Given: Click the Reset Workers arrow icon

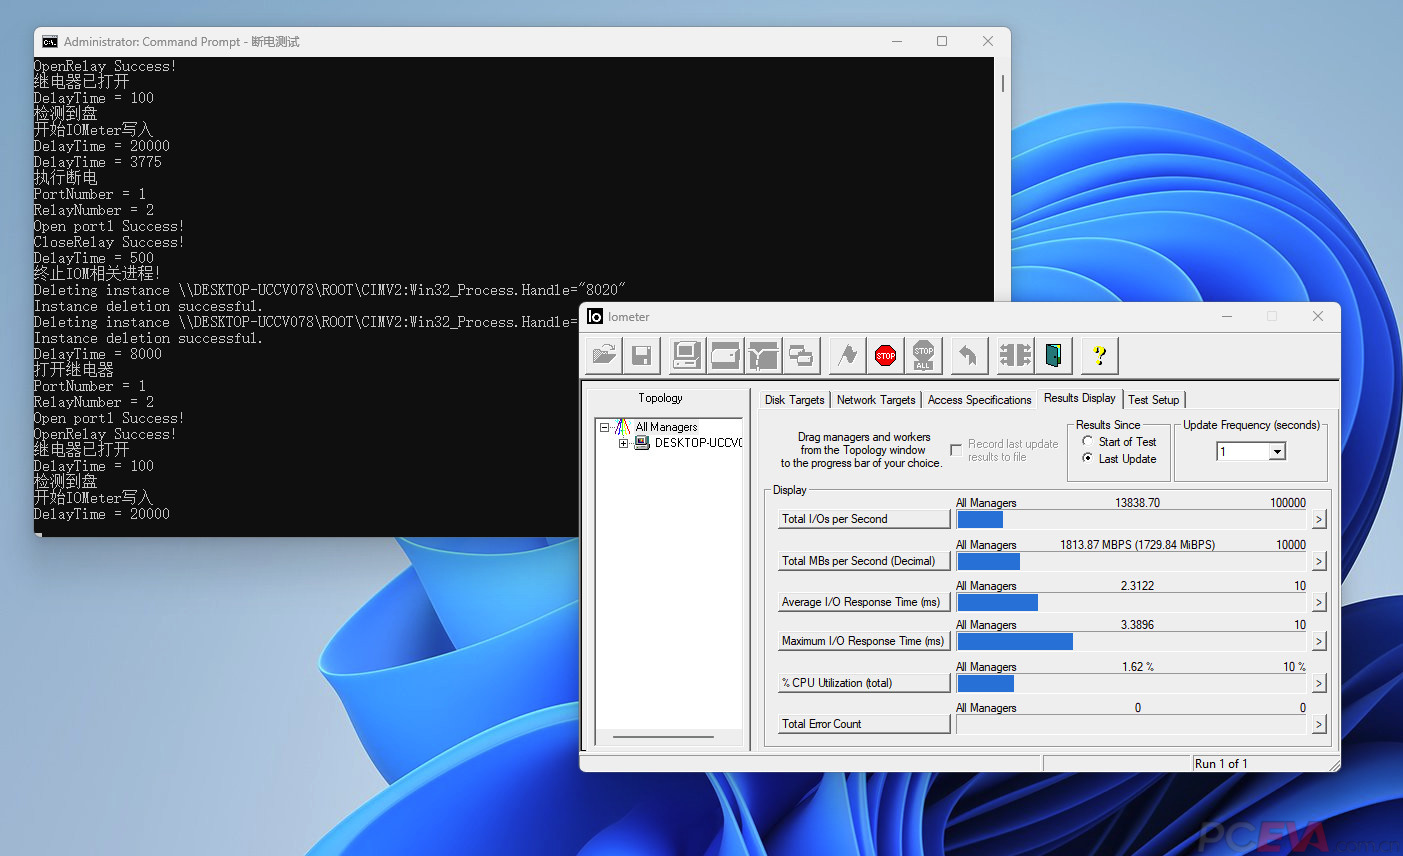Looking at the screenshot, I should 967,355.
